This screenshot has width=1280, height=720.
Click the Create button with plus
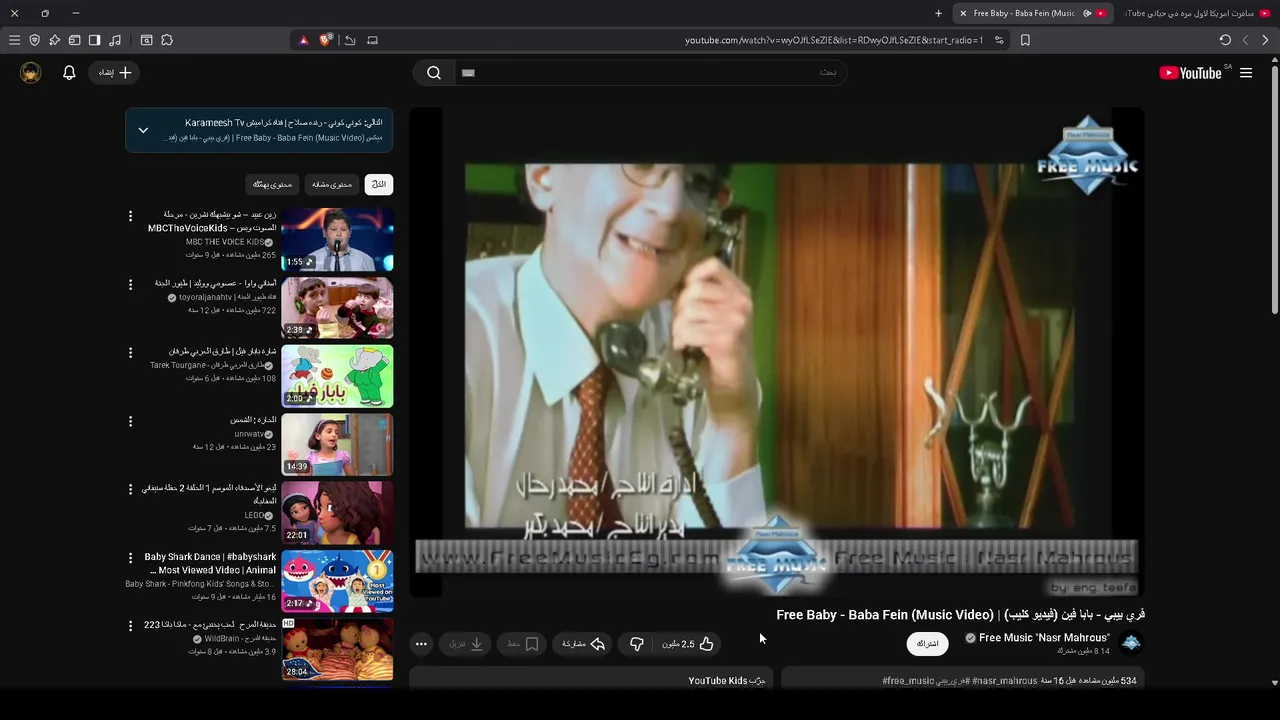[115, 73]
